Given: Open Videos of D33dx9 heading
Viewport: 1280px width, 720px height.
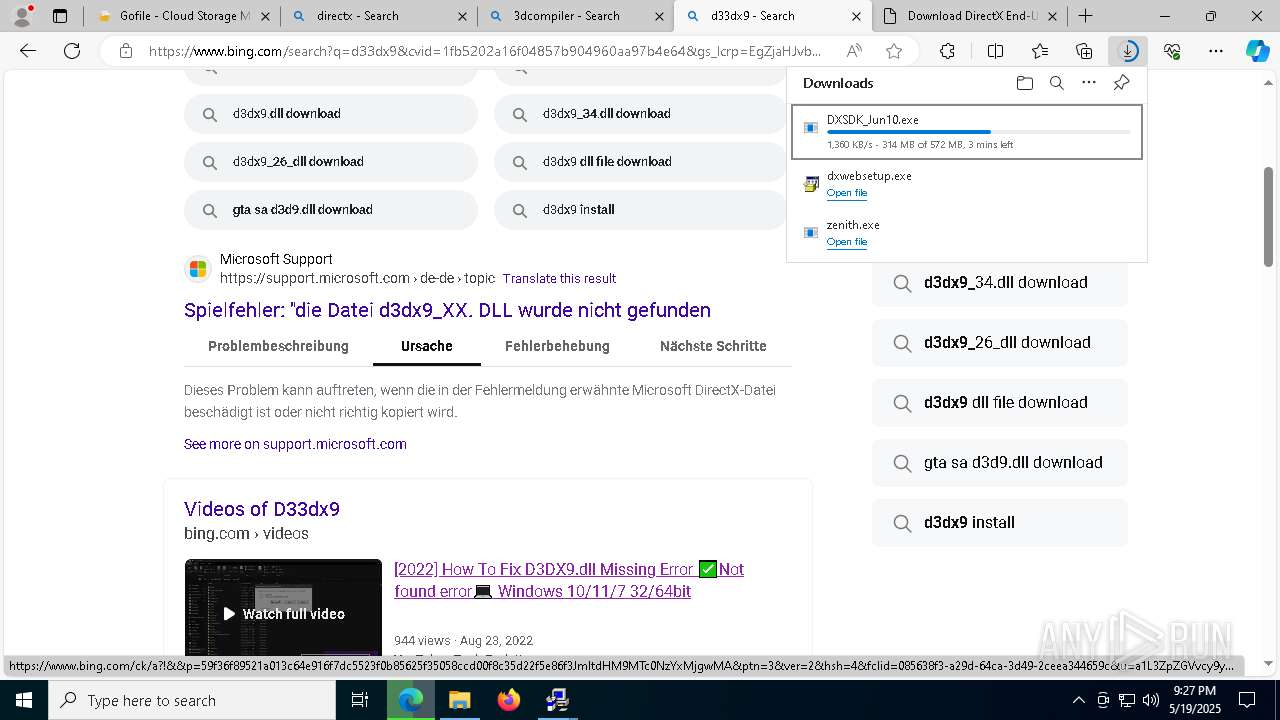Looking at the screenshot, I should coord(262,509).
